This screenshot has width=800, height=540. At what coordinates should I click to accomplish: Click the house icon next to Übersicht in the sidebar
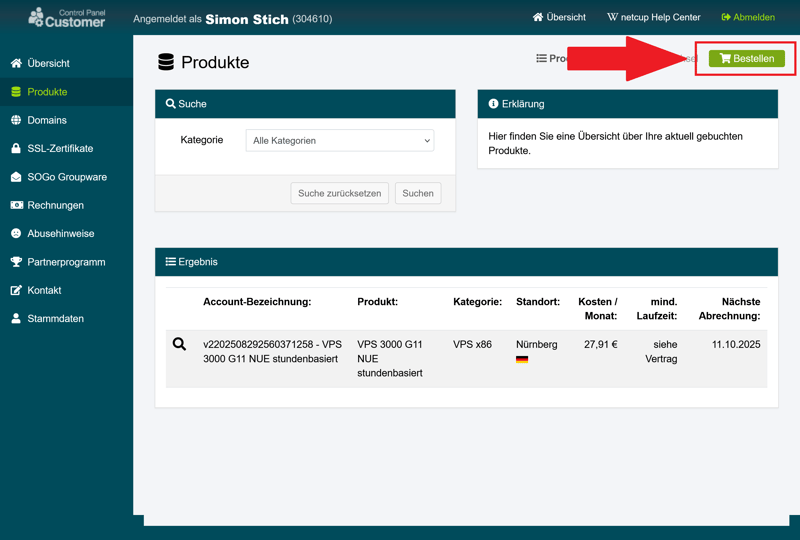(16, 63)
